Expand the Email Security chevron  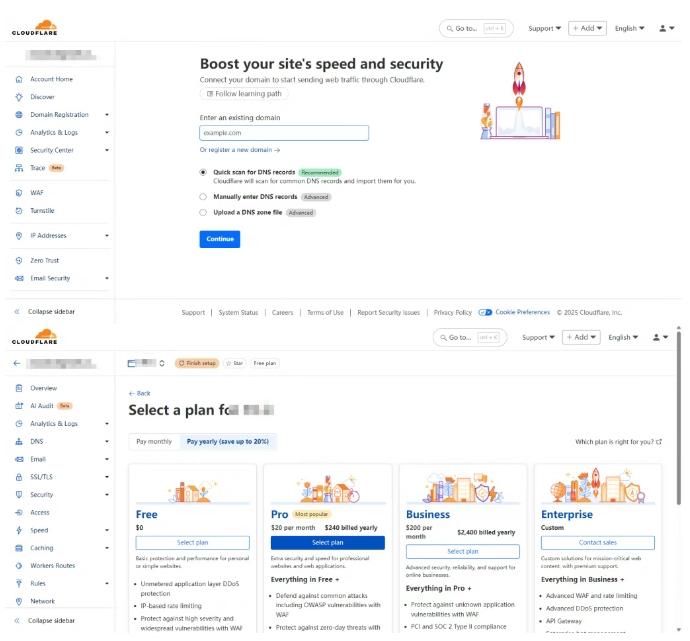(x=107, y=278)
